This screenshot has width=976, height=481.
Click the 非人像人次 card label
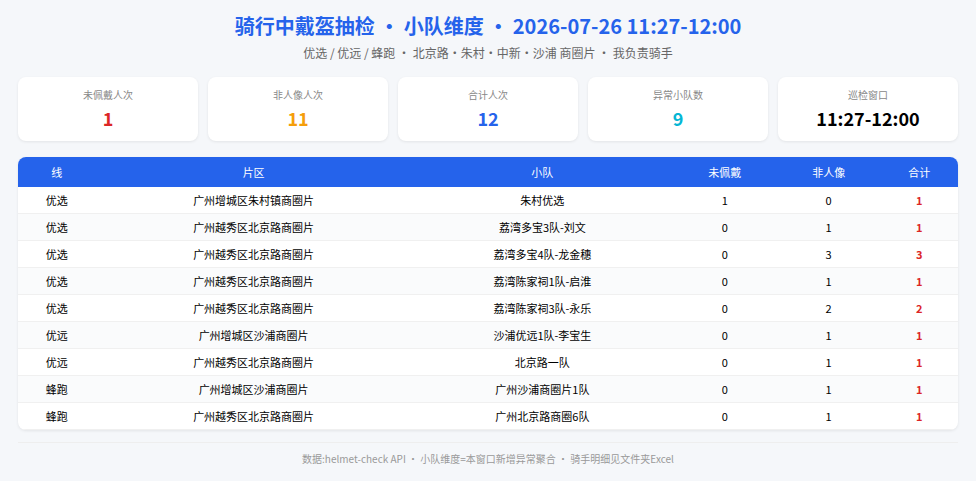(x=298, y=95)
